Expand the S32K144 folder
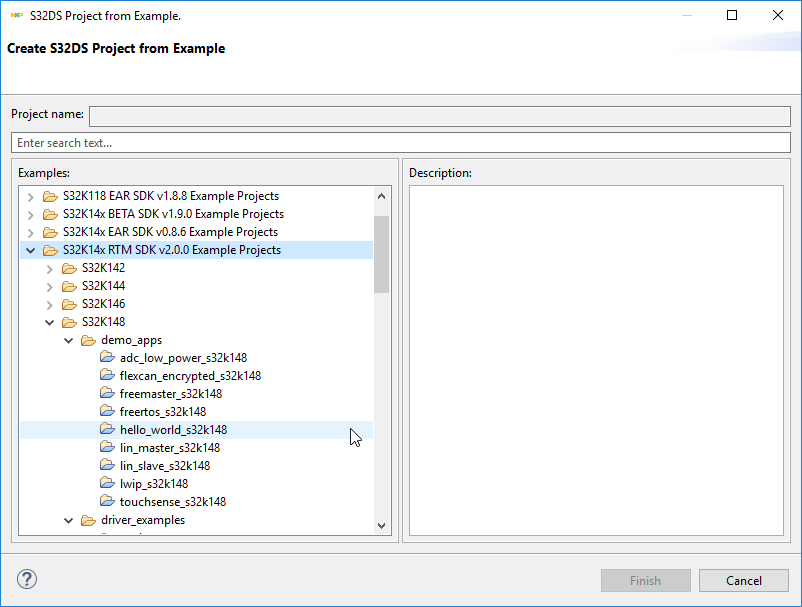Viewport: 802px width, 607px height. [x=50, y=286]
